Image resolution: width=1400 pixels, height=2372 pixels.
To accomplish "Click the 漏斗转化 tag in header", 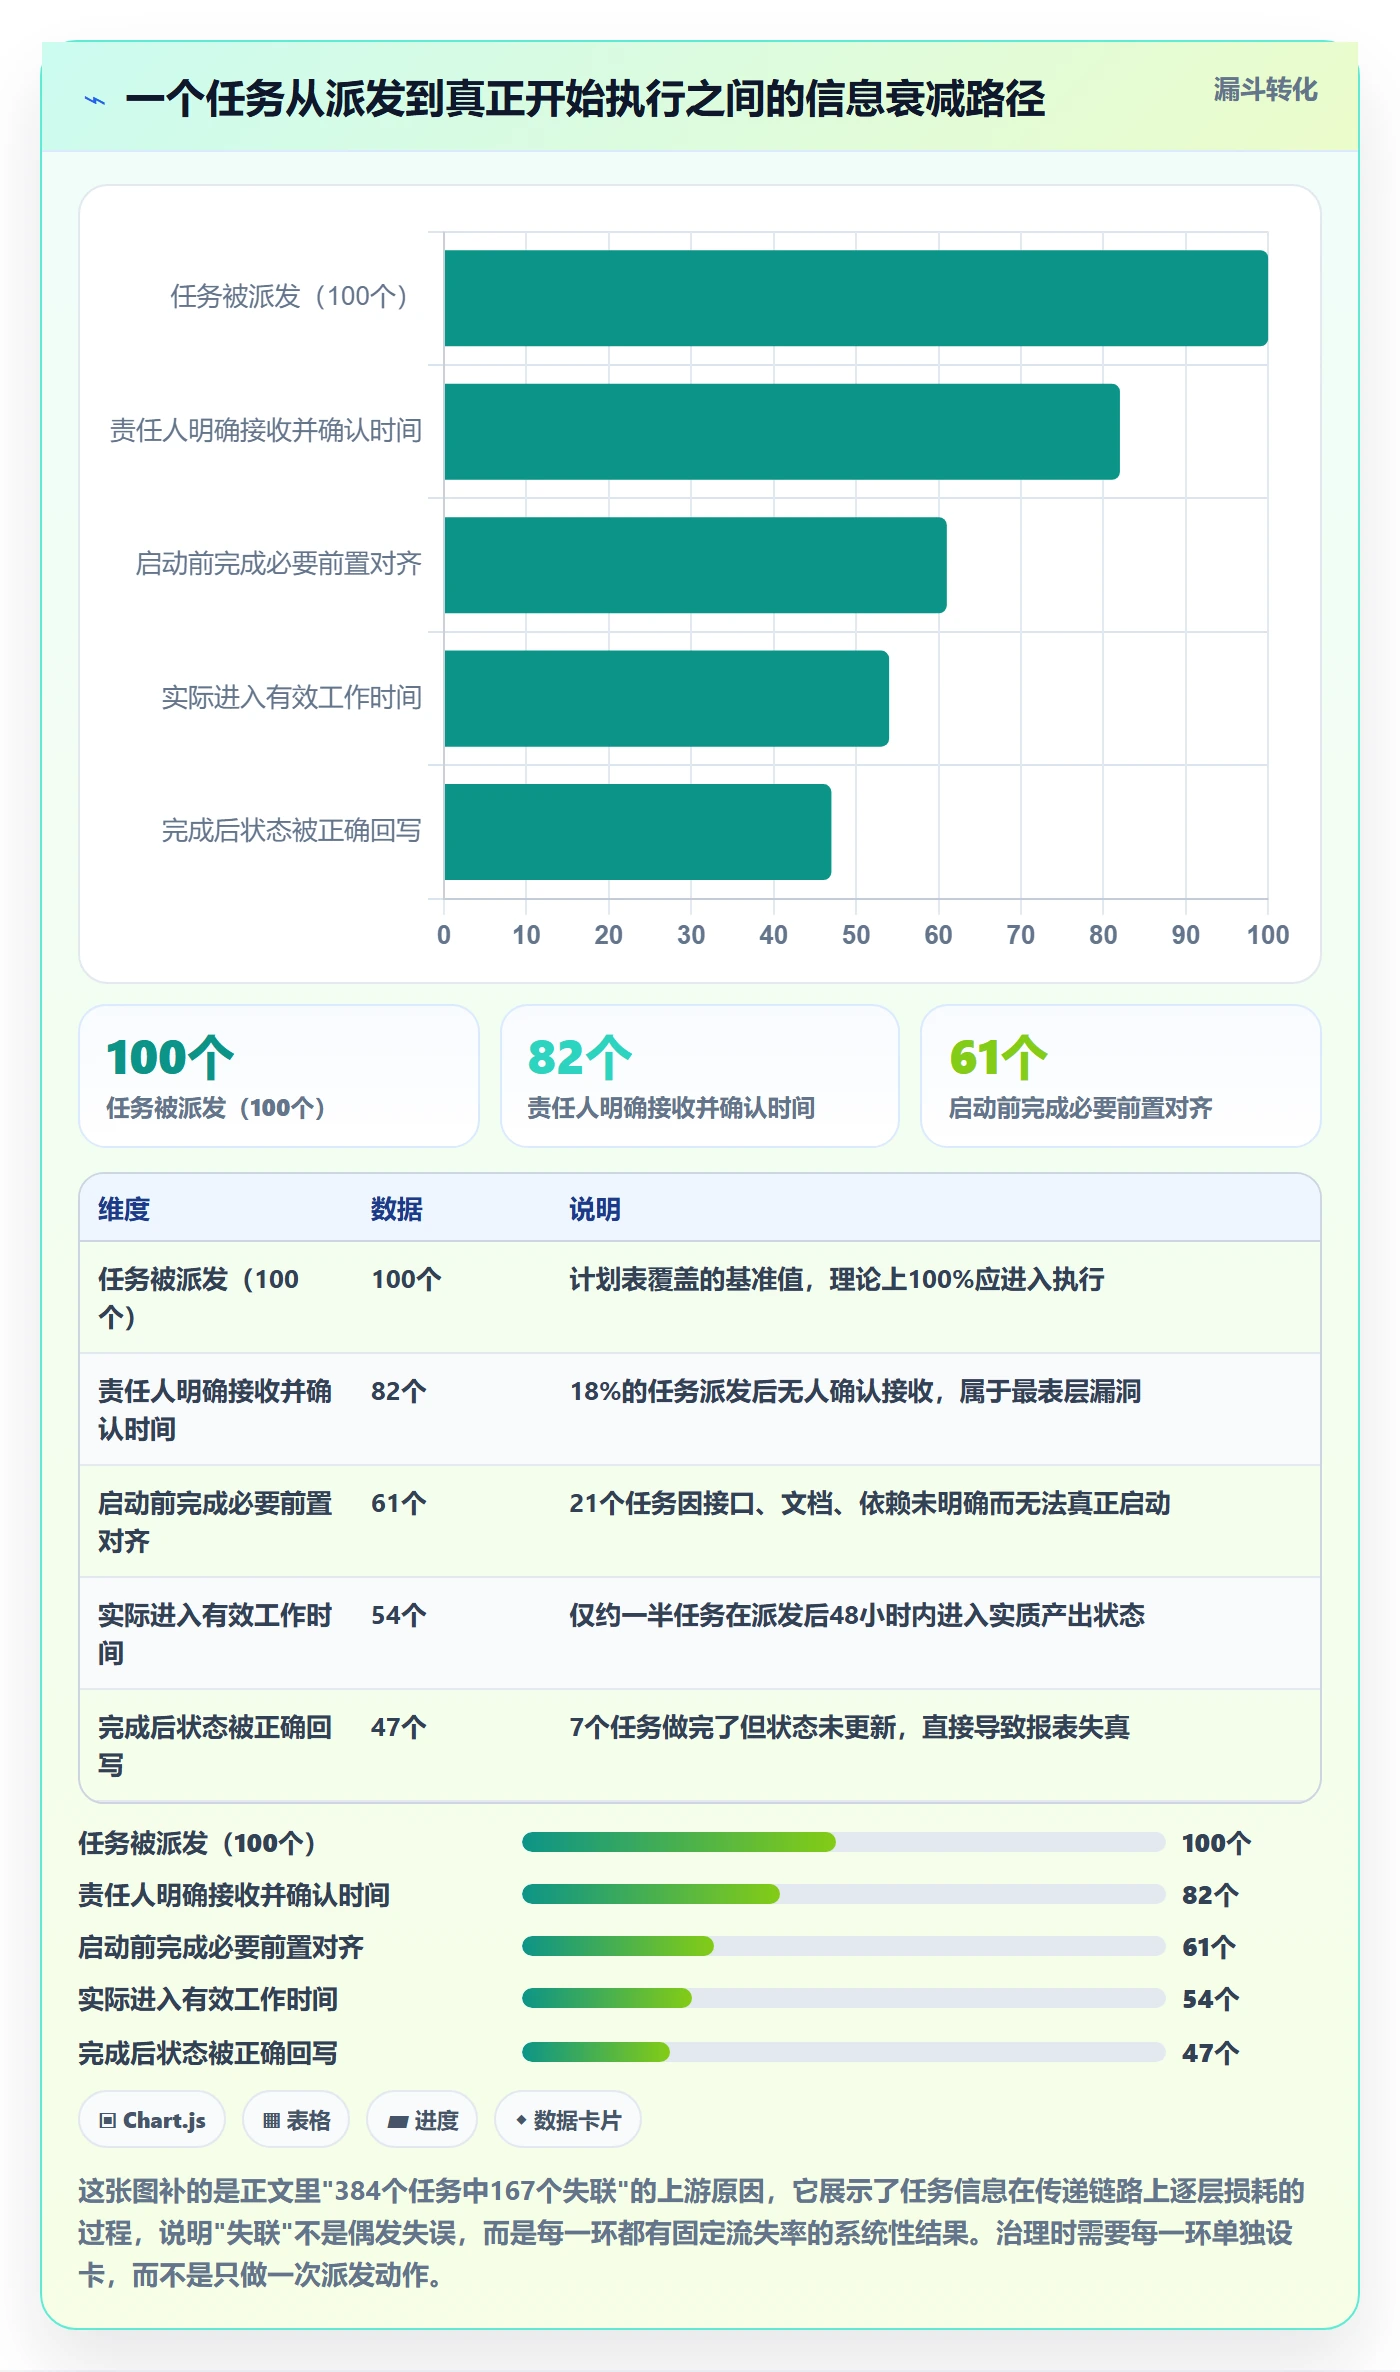I will (1265, 90).
